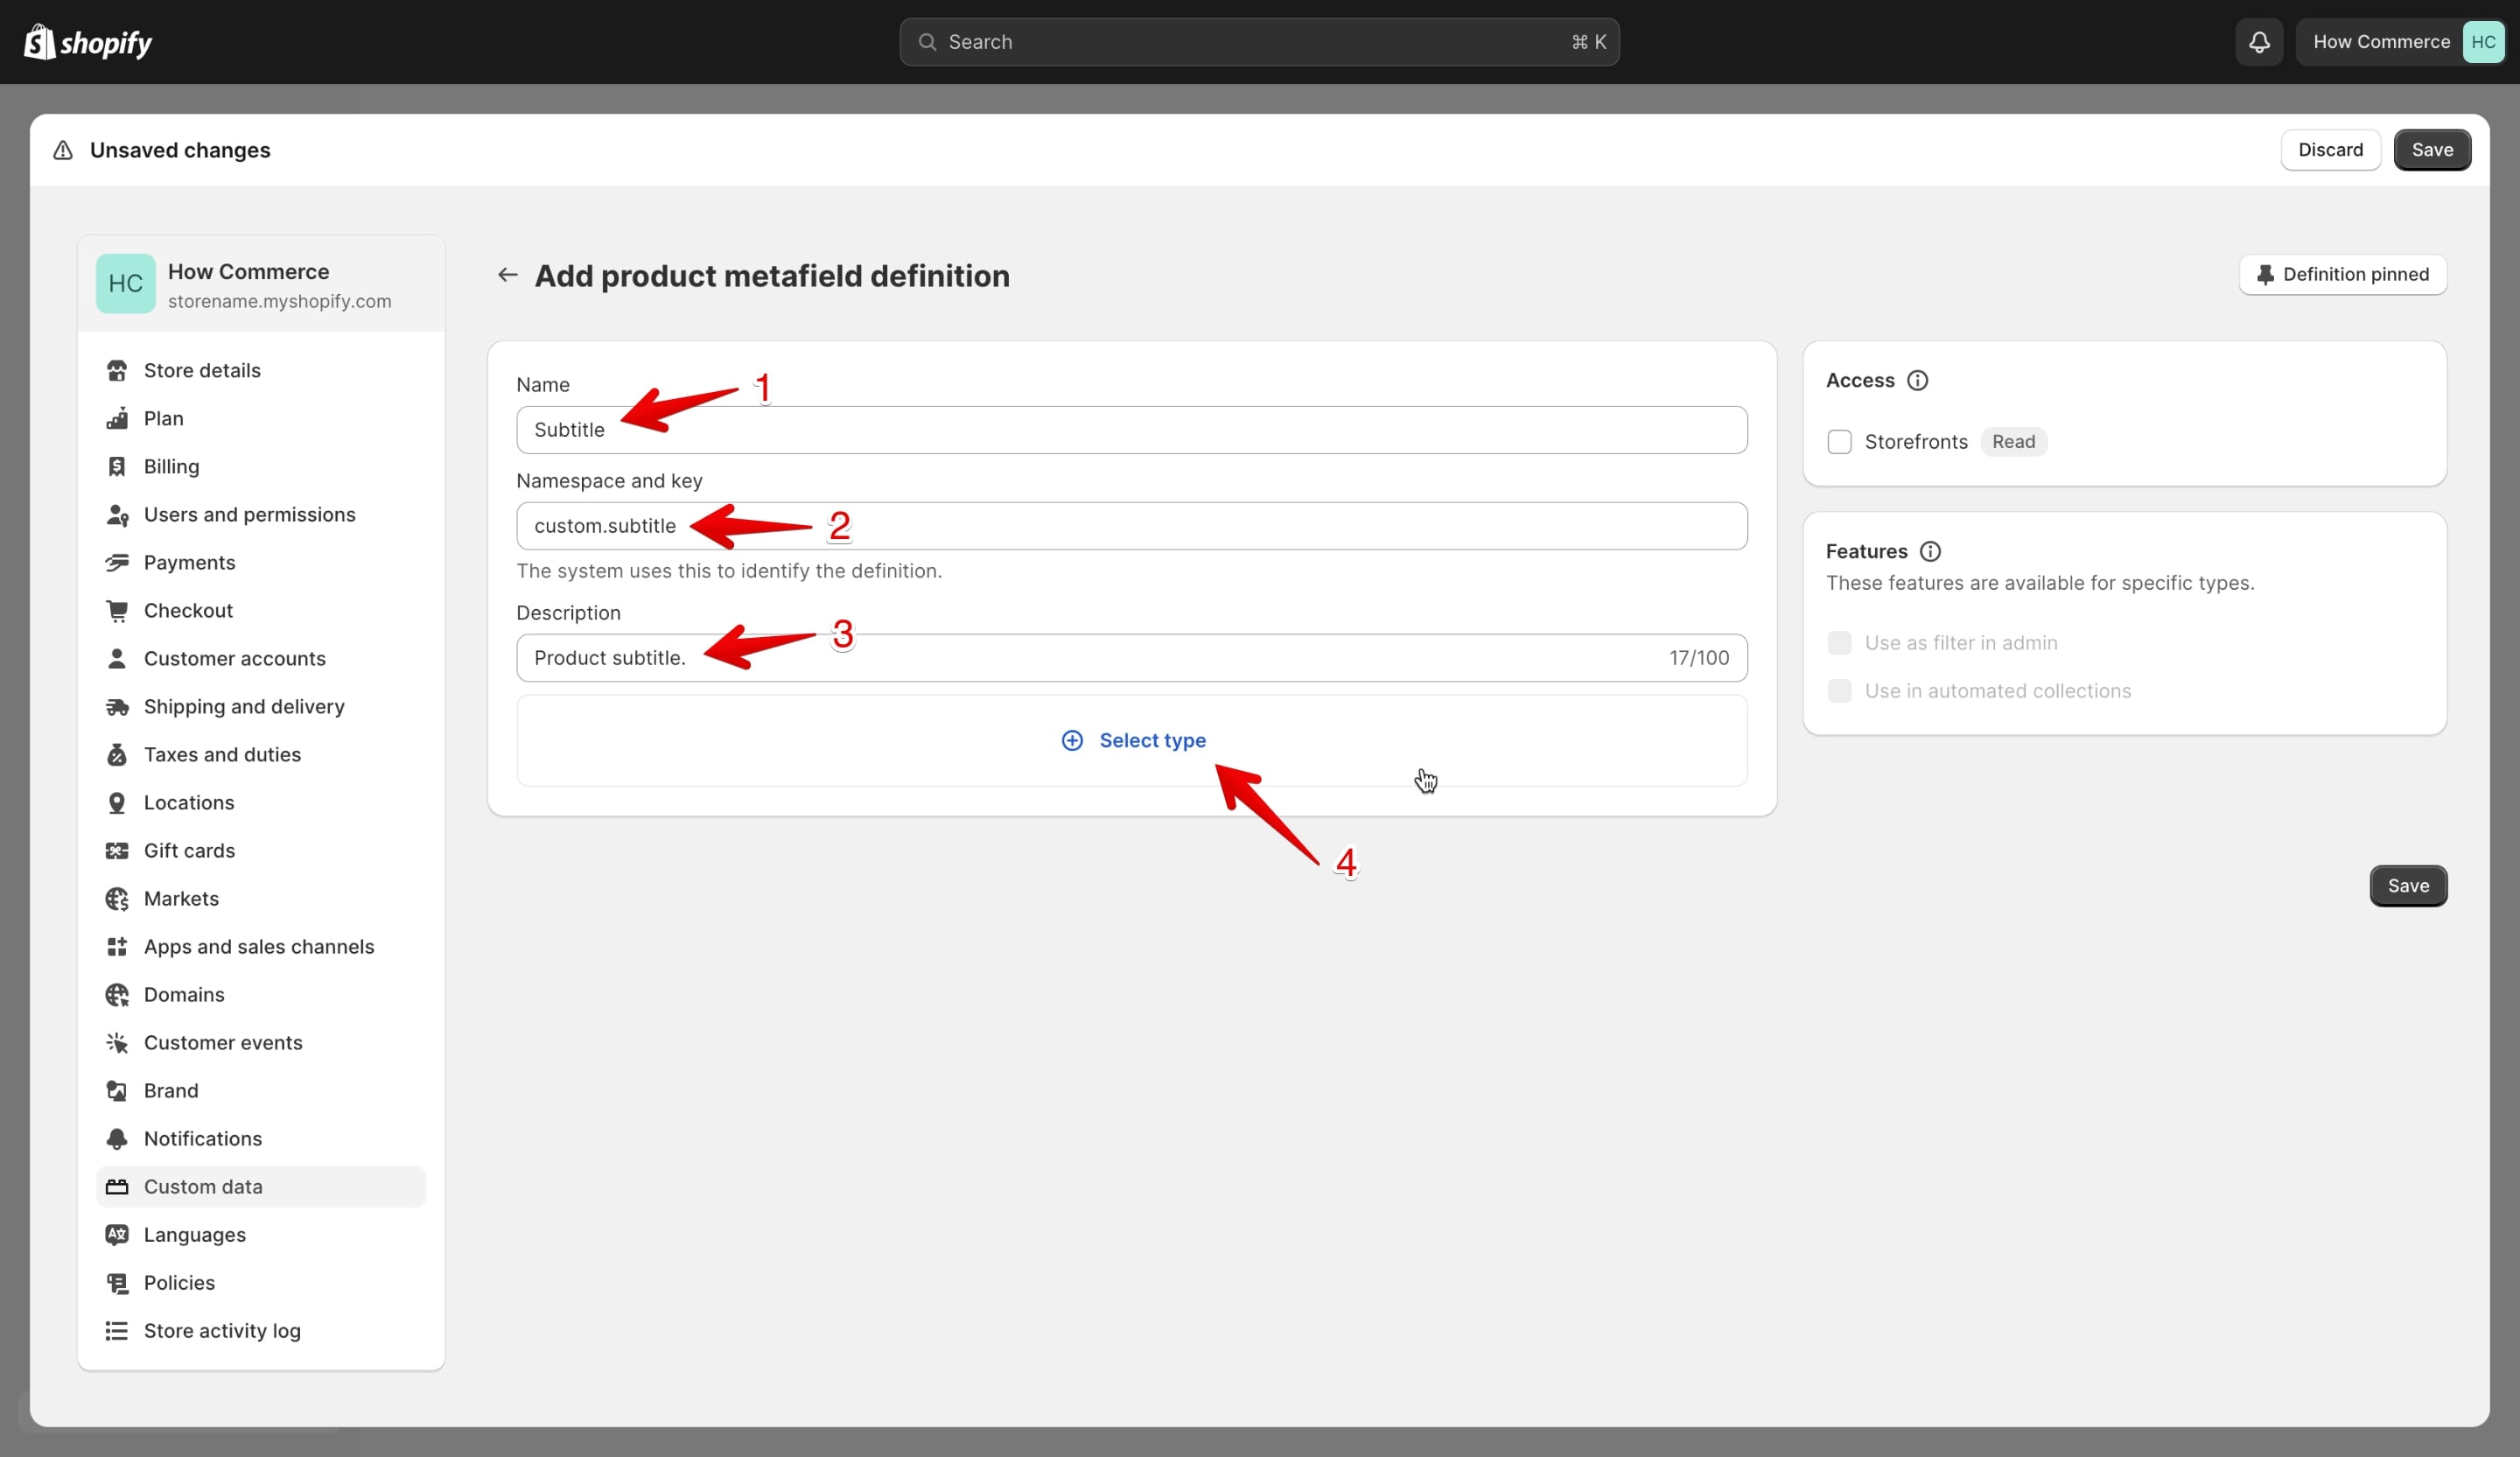Click the Users and permissions icon

(x=117, y=515)
